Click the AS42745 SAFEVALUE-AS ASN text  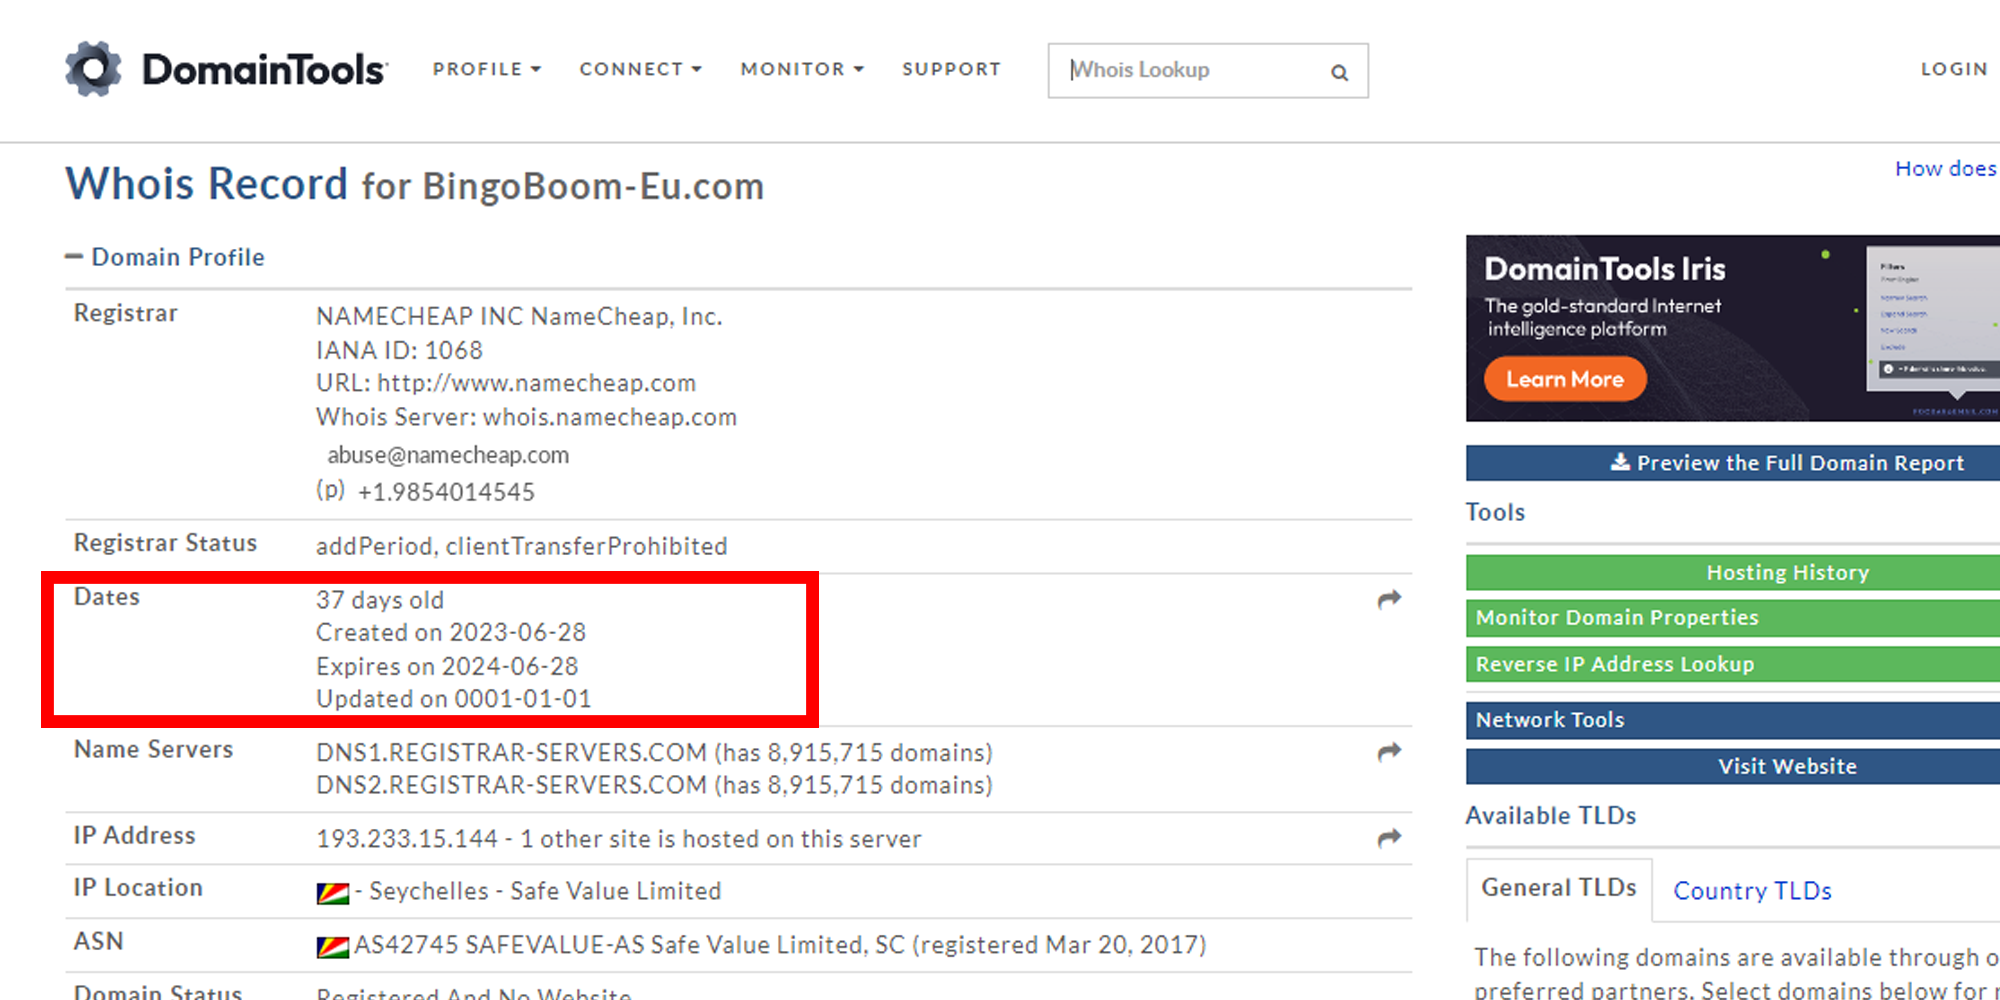click(780, 945)
